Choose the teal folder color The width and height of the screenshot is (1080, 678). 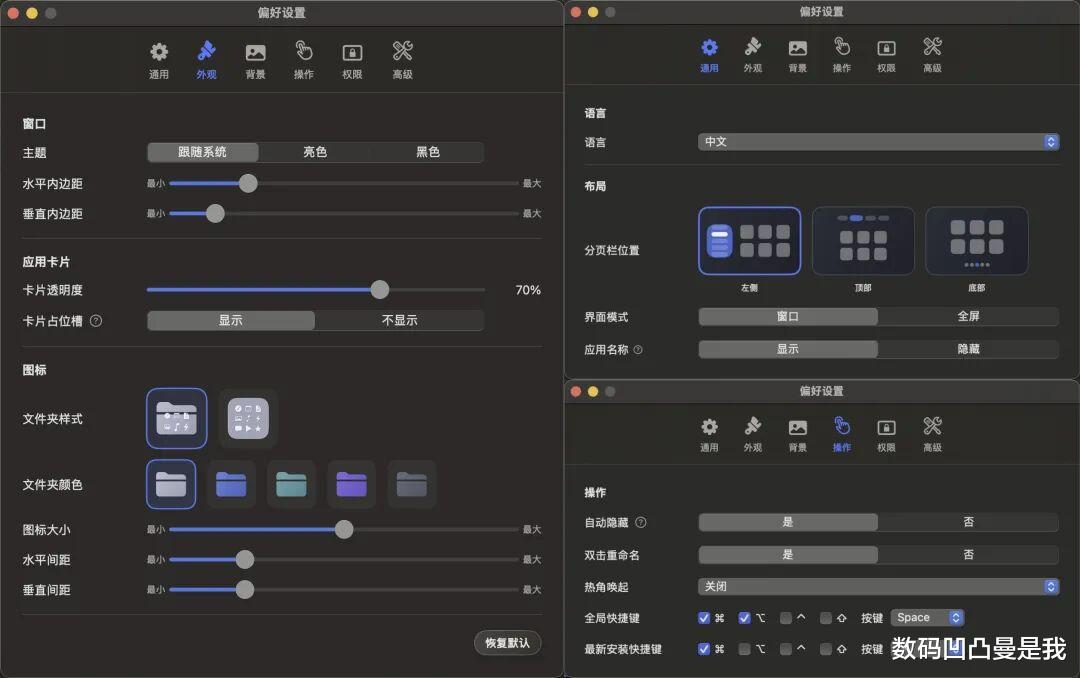pyautogui.click(x=291, y=484)
